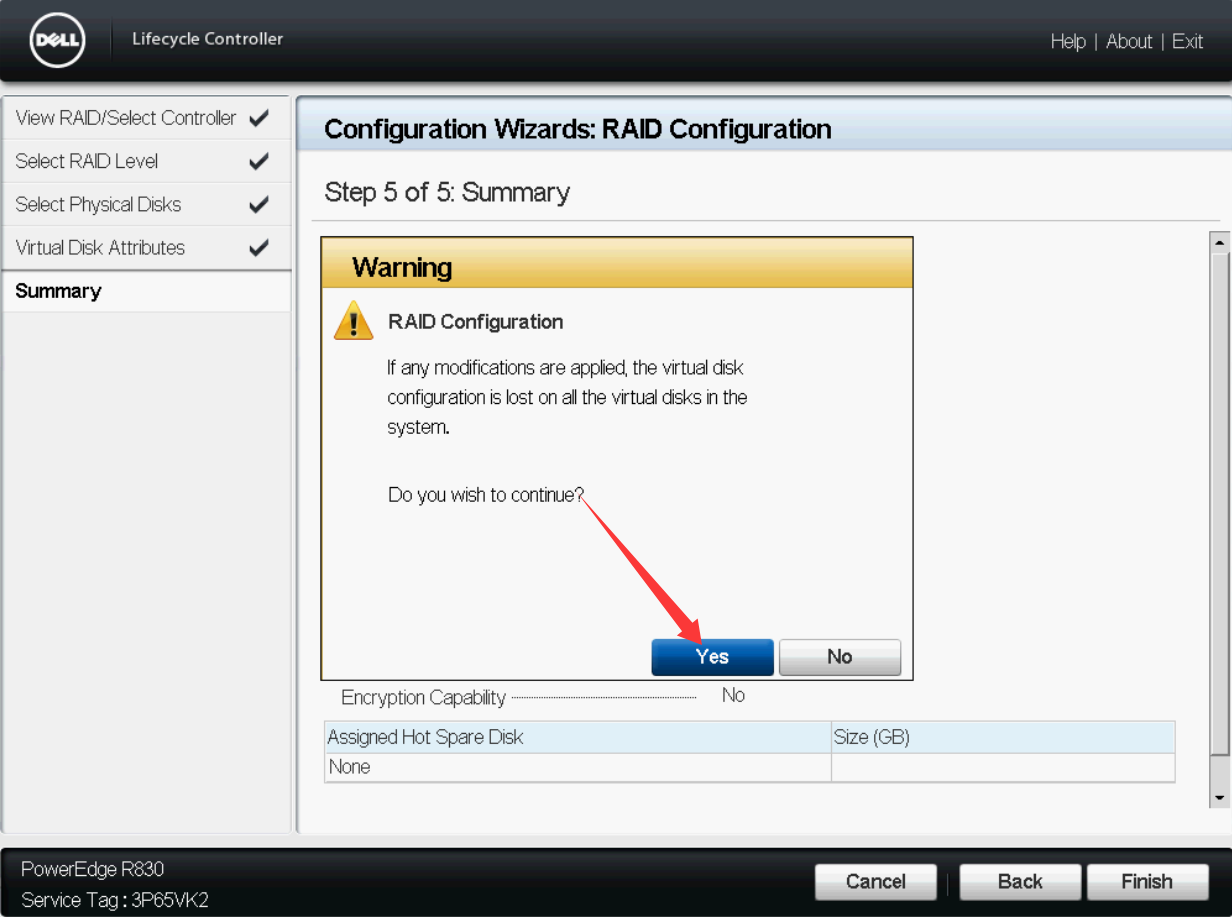
Task: Go Back to the previous step
Action: coord(1019,881)
